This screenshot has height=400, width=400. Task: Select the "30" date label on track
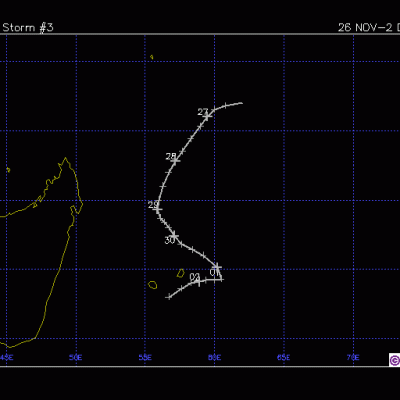(170, 240)
